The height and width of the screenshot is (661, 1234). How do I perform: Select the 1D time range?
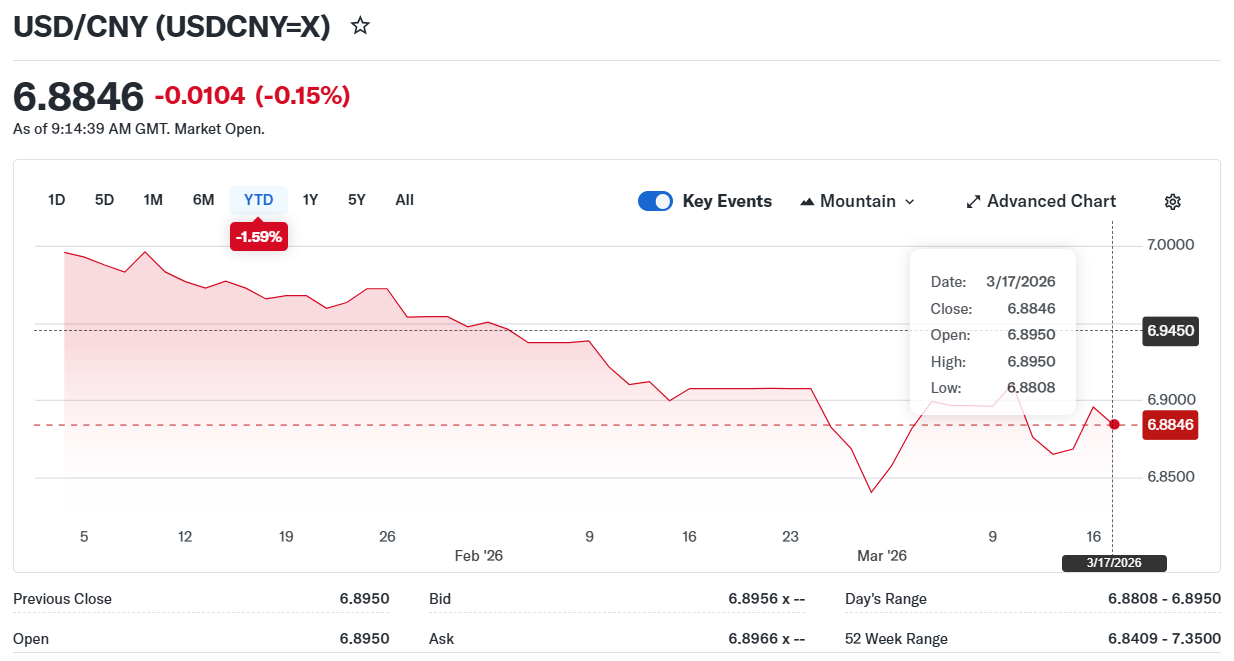[x=56, y=200]
